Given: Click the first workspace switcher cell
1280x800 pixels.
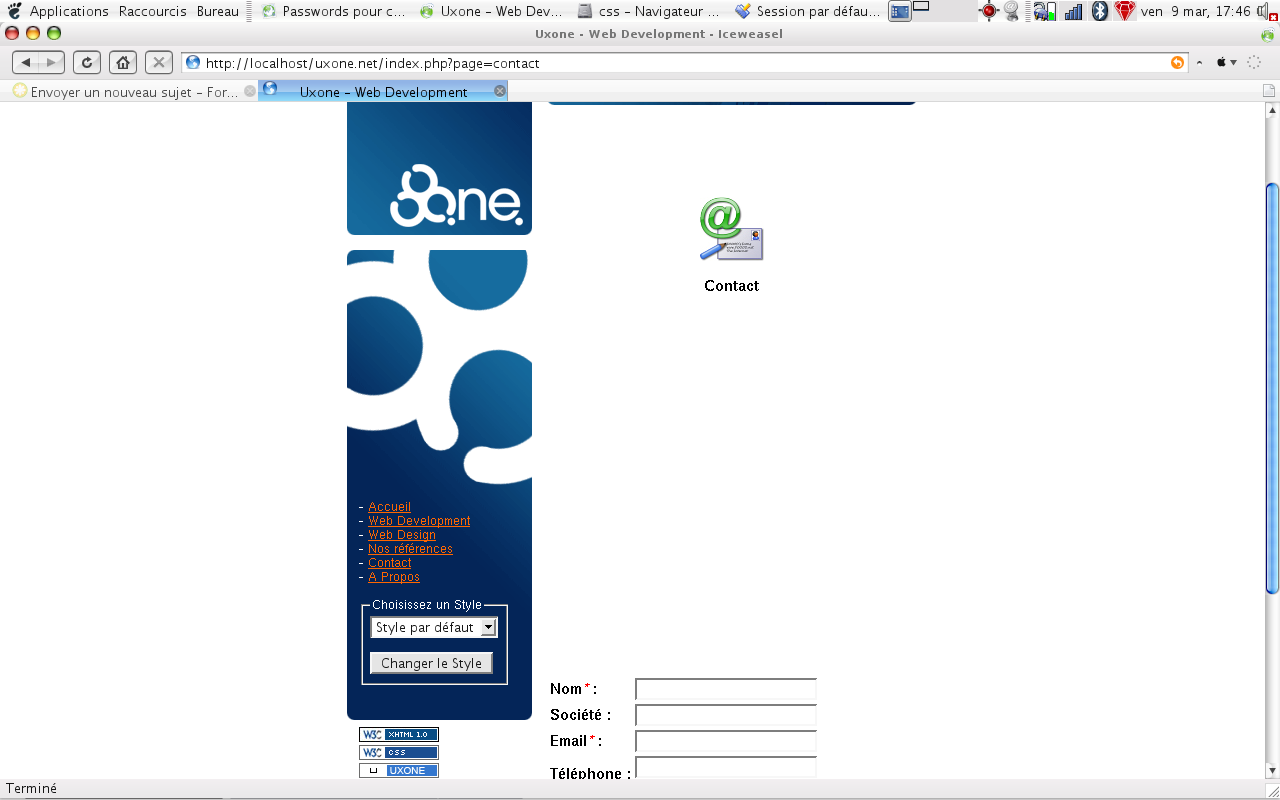Looking at the screenshot, I should point(900,11).
